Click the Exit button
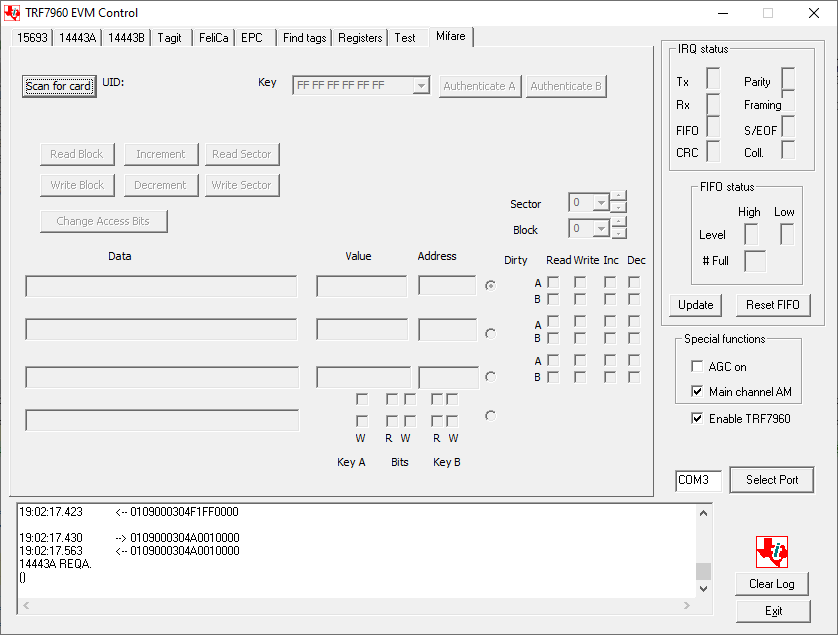840x635 pixels. click(773, 611)
